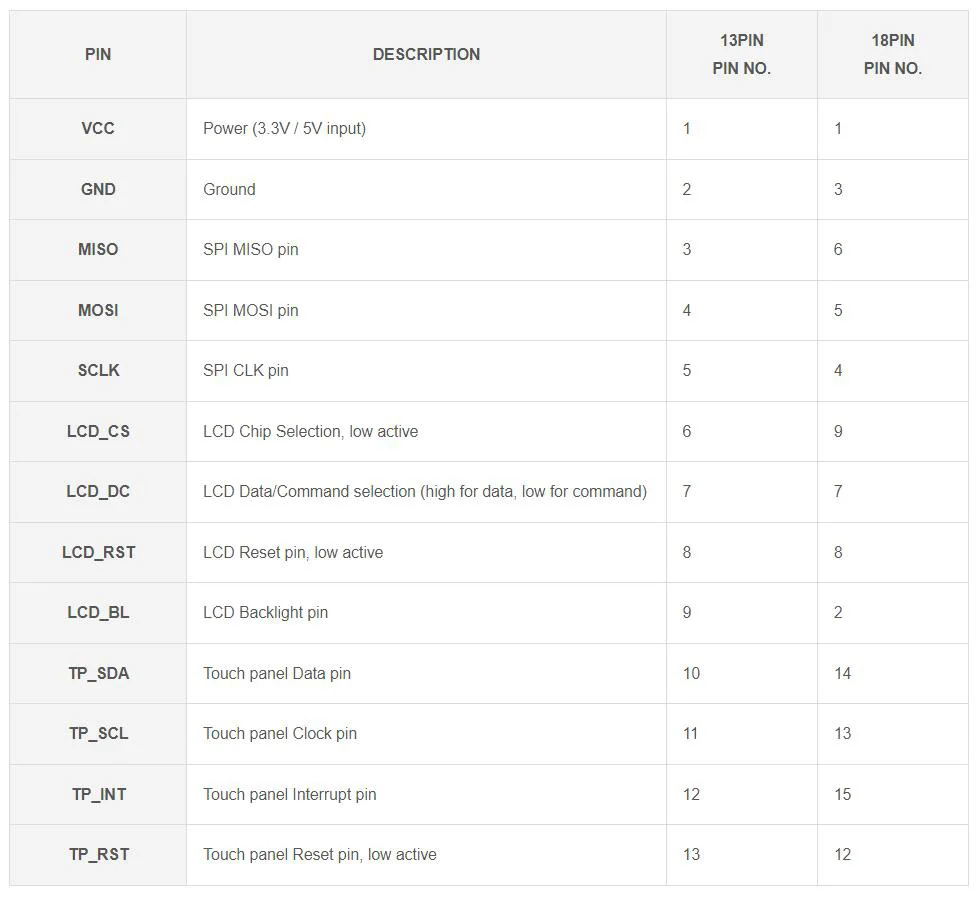This screenshot has width=978, height=909.
Task: Click the 'Power (3.3V / 5V input)' description
Action: [284, 128]
